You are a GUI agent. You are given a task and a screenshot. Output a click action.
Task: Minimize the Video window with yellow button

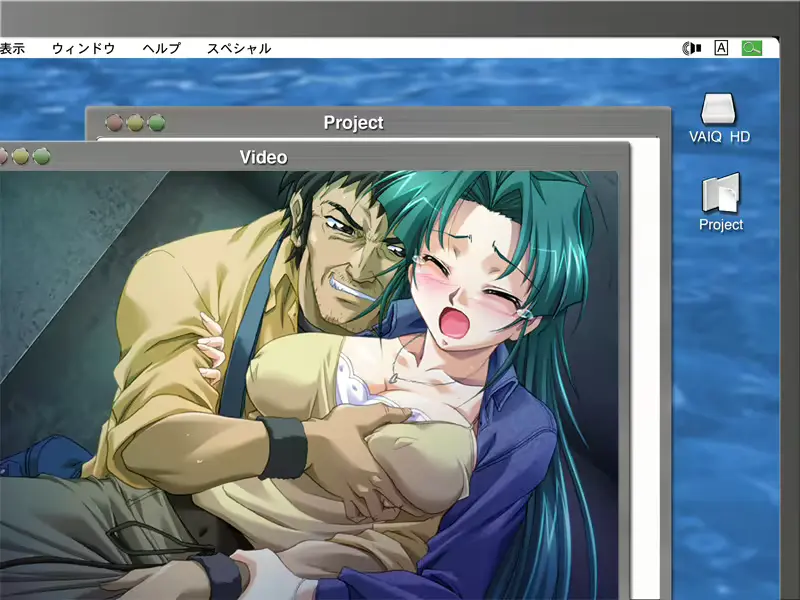[20, 156]
